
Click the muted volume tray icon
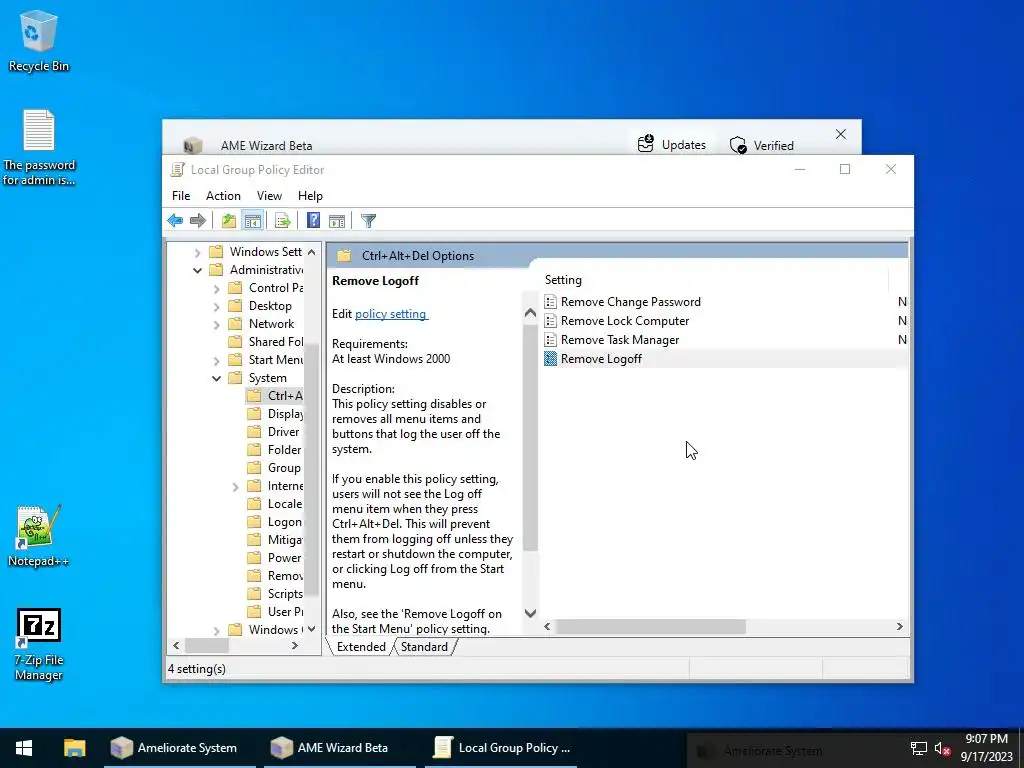942,748
